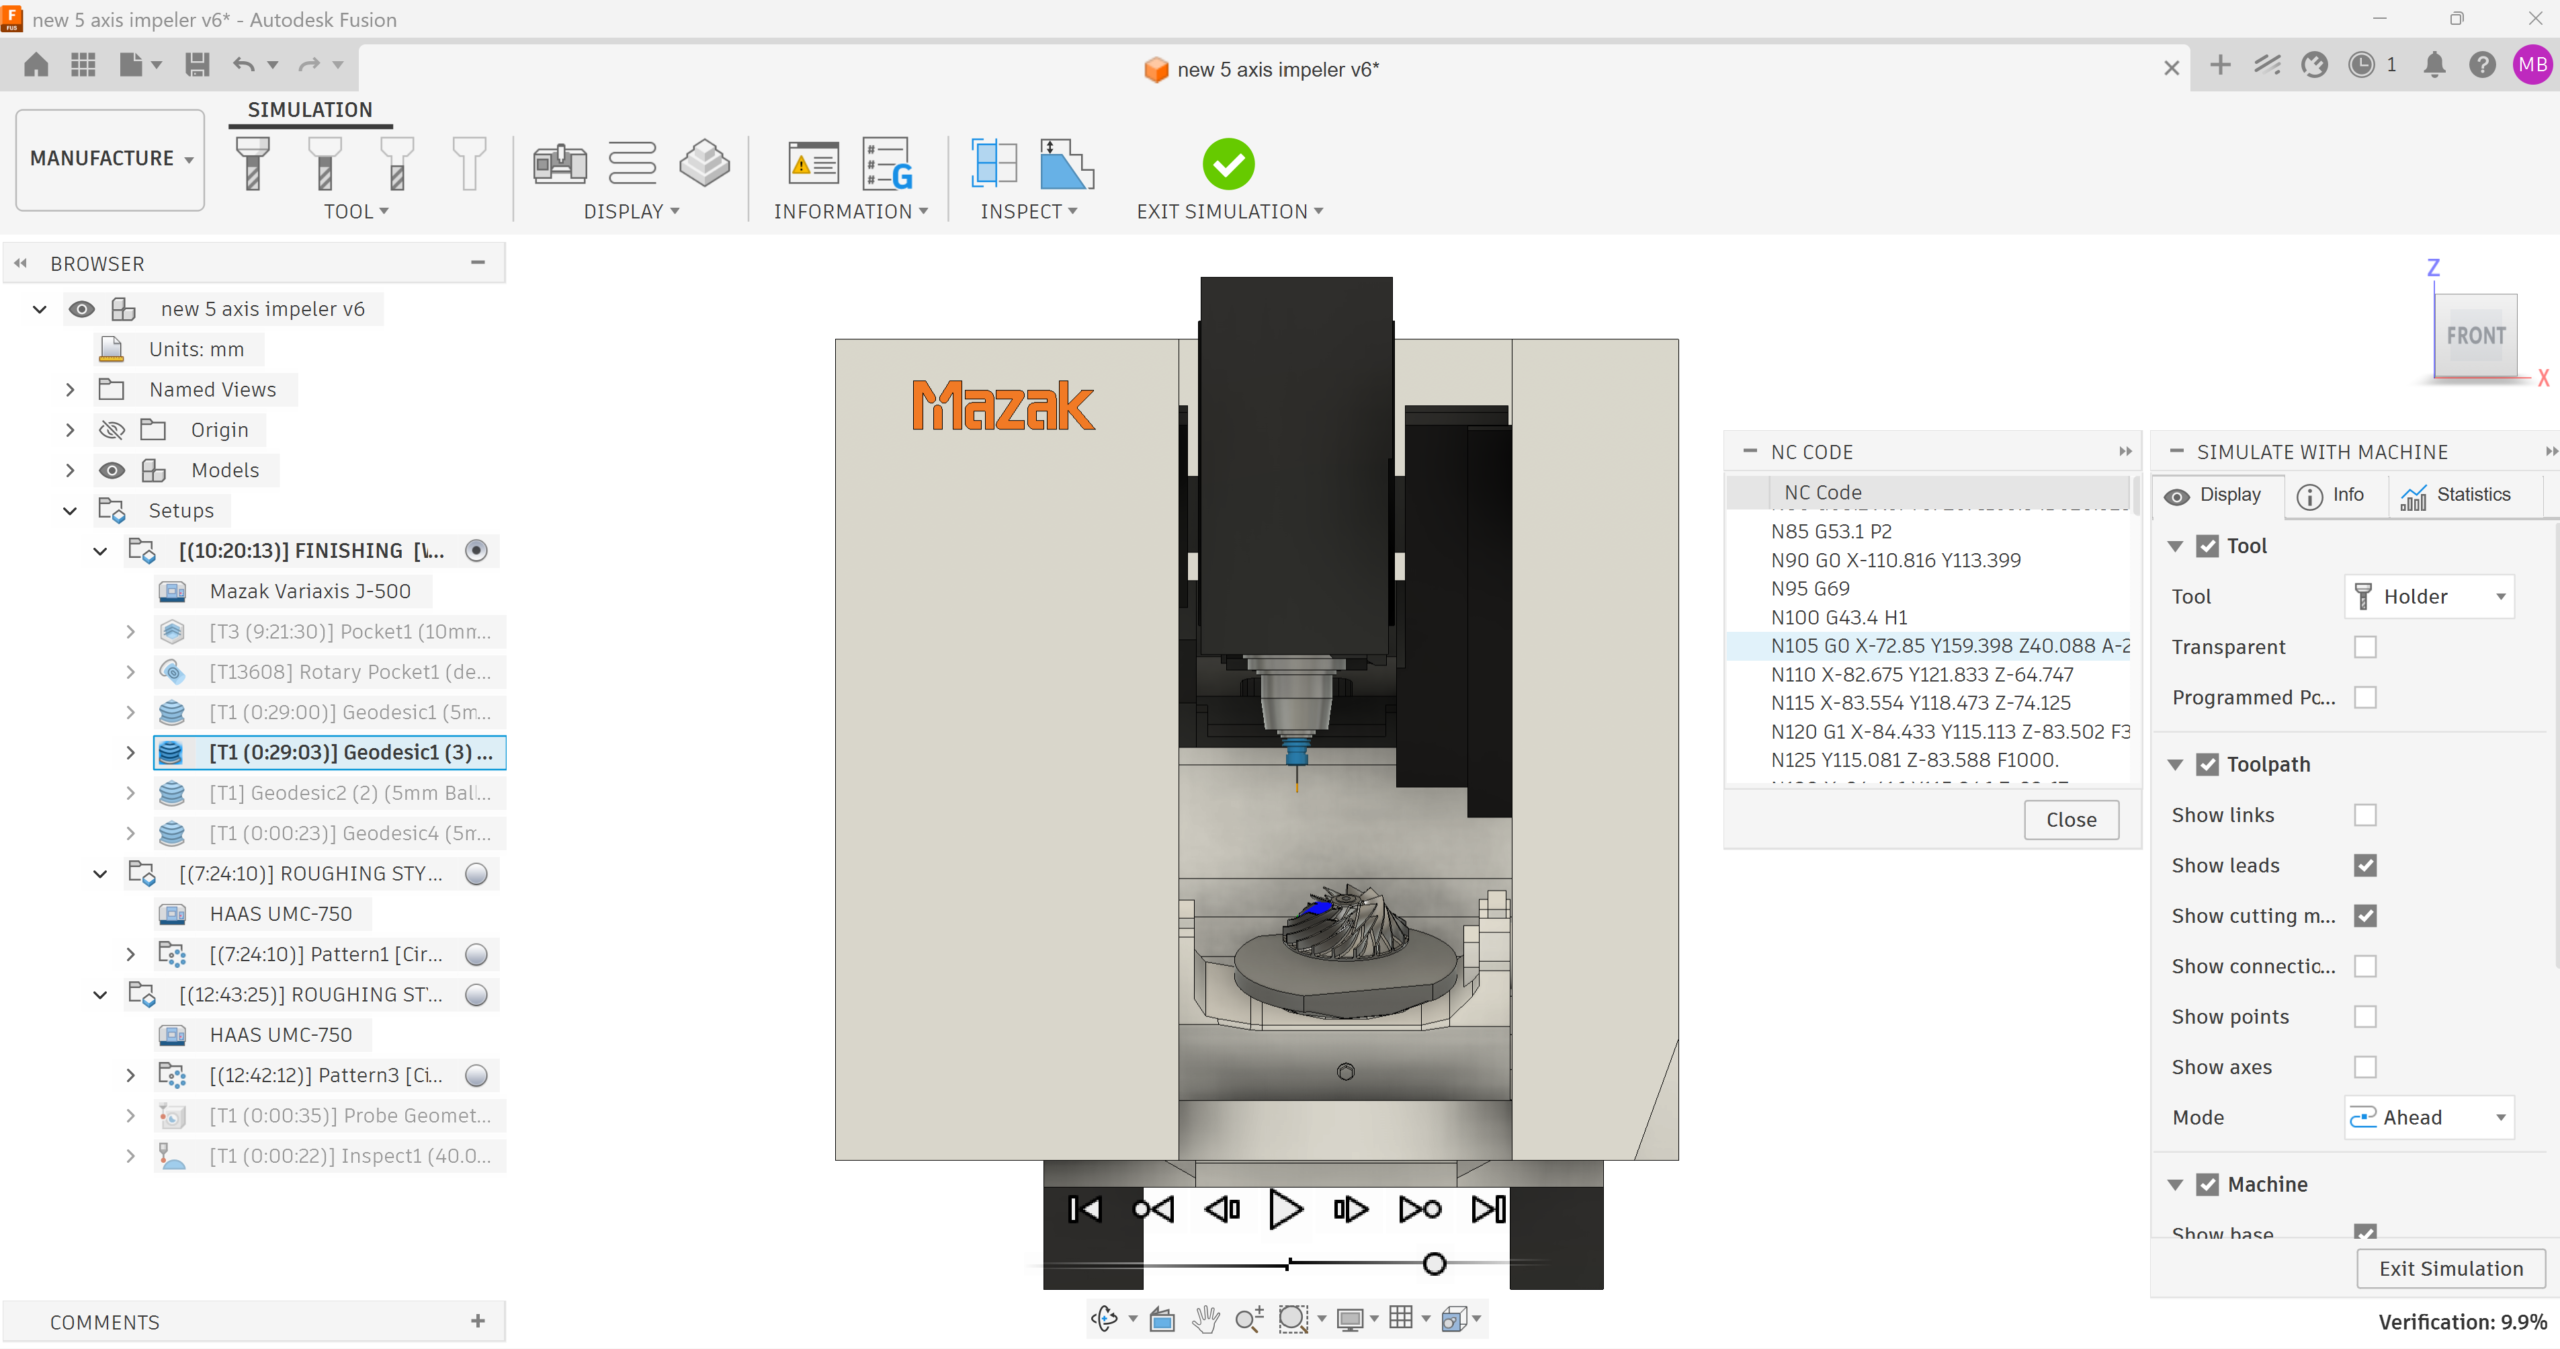Select the pan hand icon

[x=1207, y=1319]
